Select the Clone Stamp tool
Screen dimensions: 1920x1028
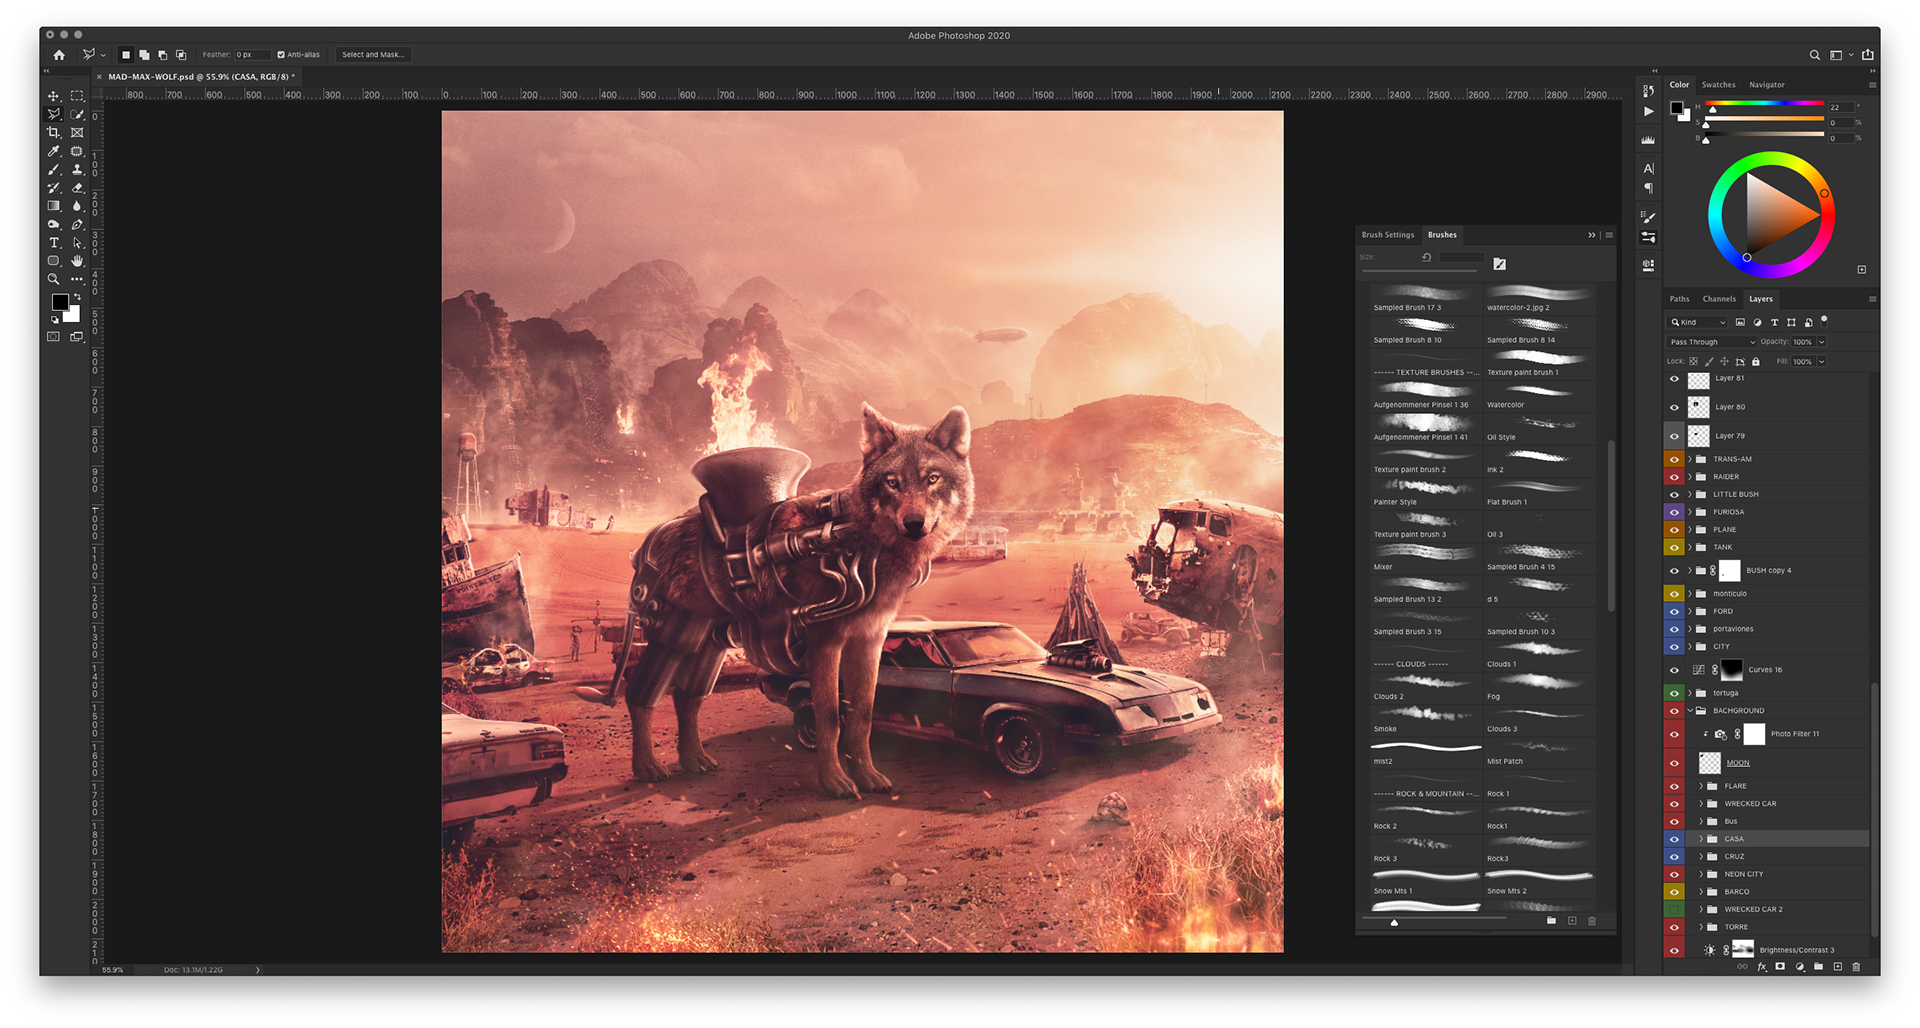(x=77, y=170)
